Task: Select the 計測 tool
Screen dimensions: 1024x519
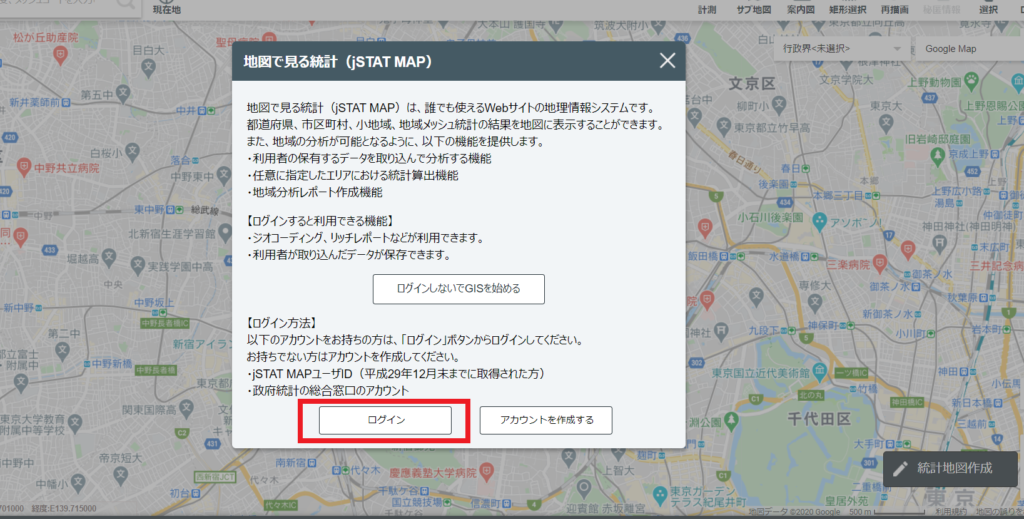Action: pyautogui.click(x=707, y=9)
